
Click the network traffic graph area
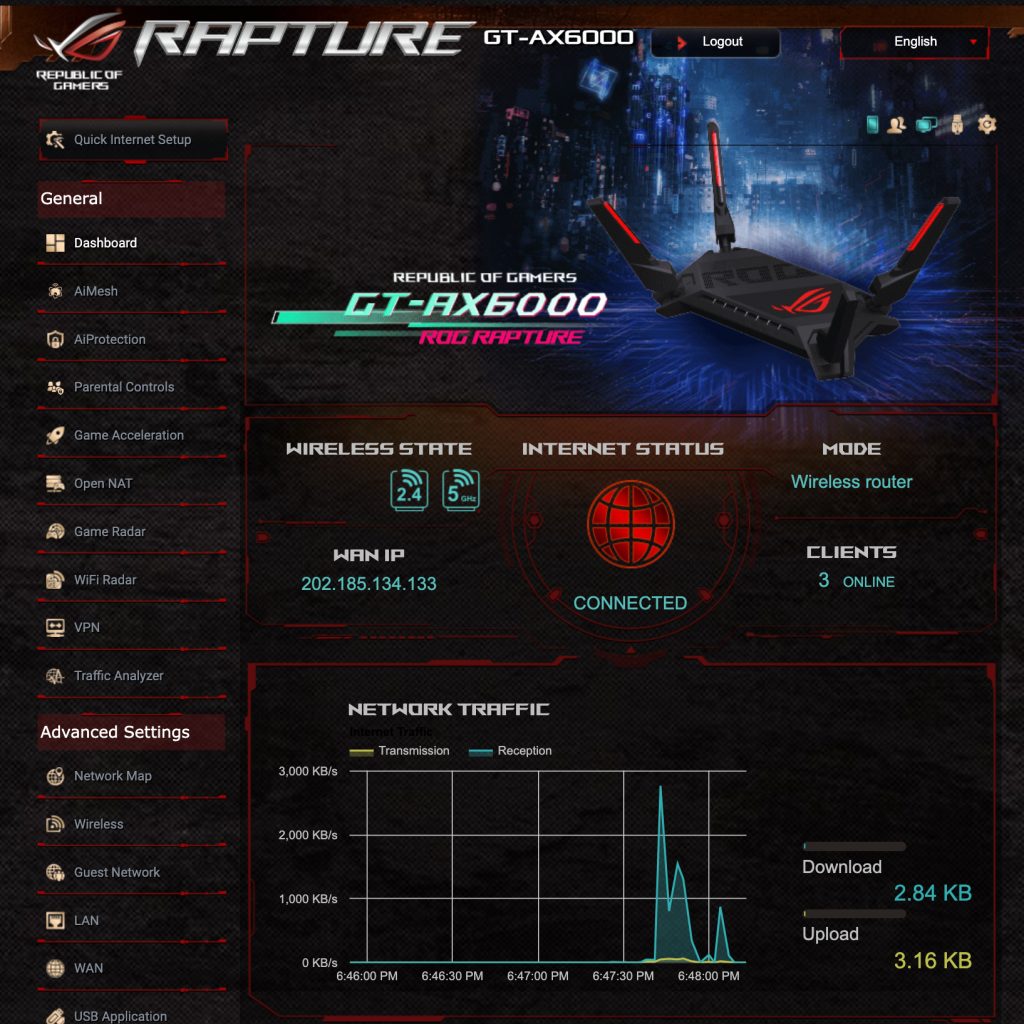click(547, 867)
